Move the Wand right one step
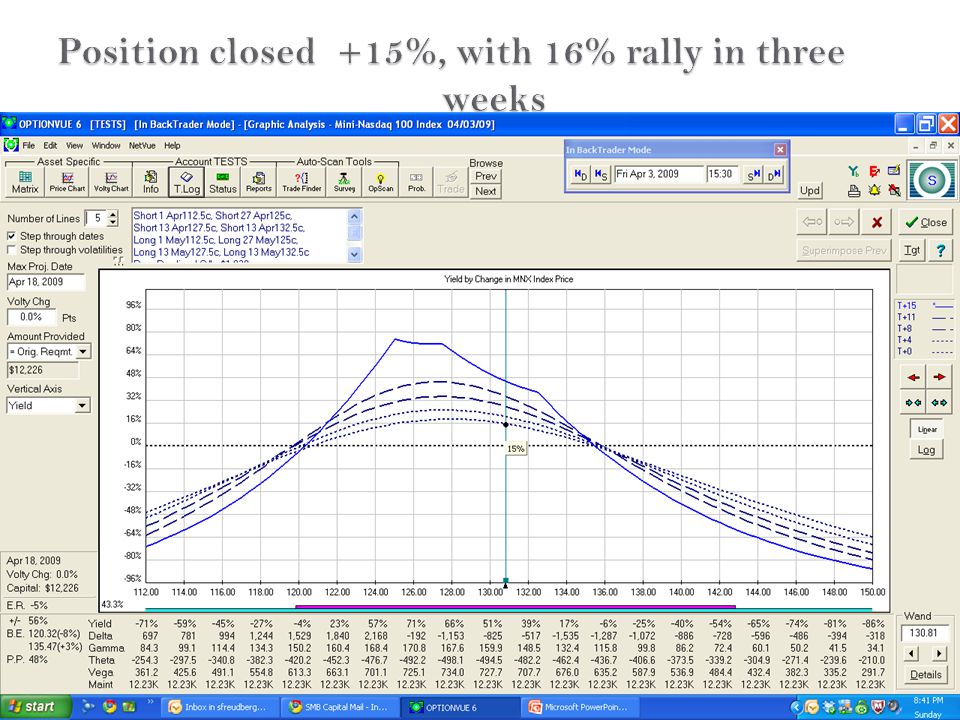 pos(938,654)
